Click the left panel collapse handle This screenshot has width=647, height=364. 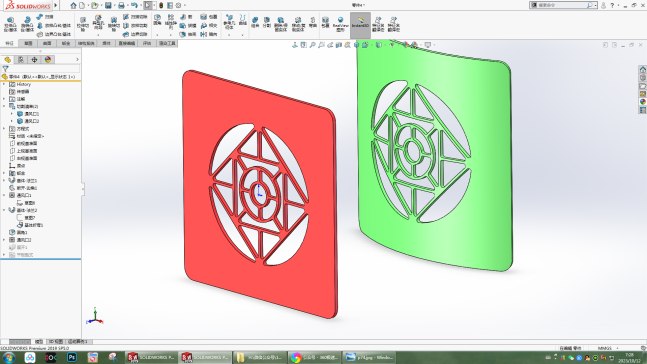(83, 189)
